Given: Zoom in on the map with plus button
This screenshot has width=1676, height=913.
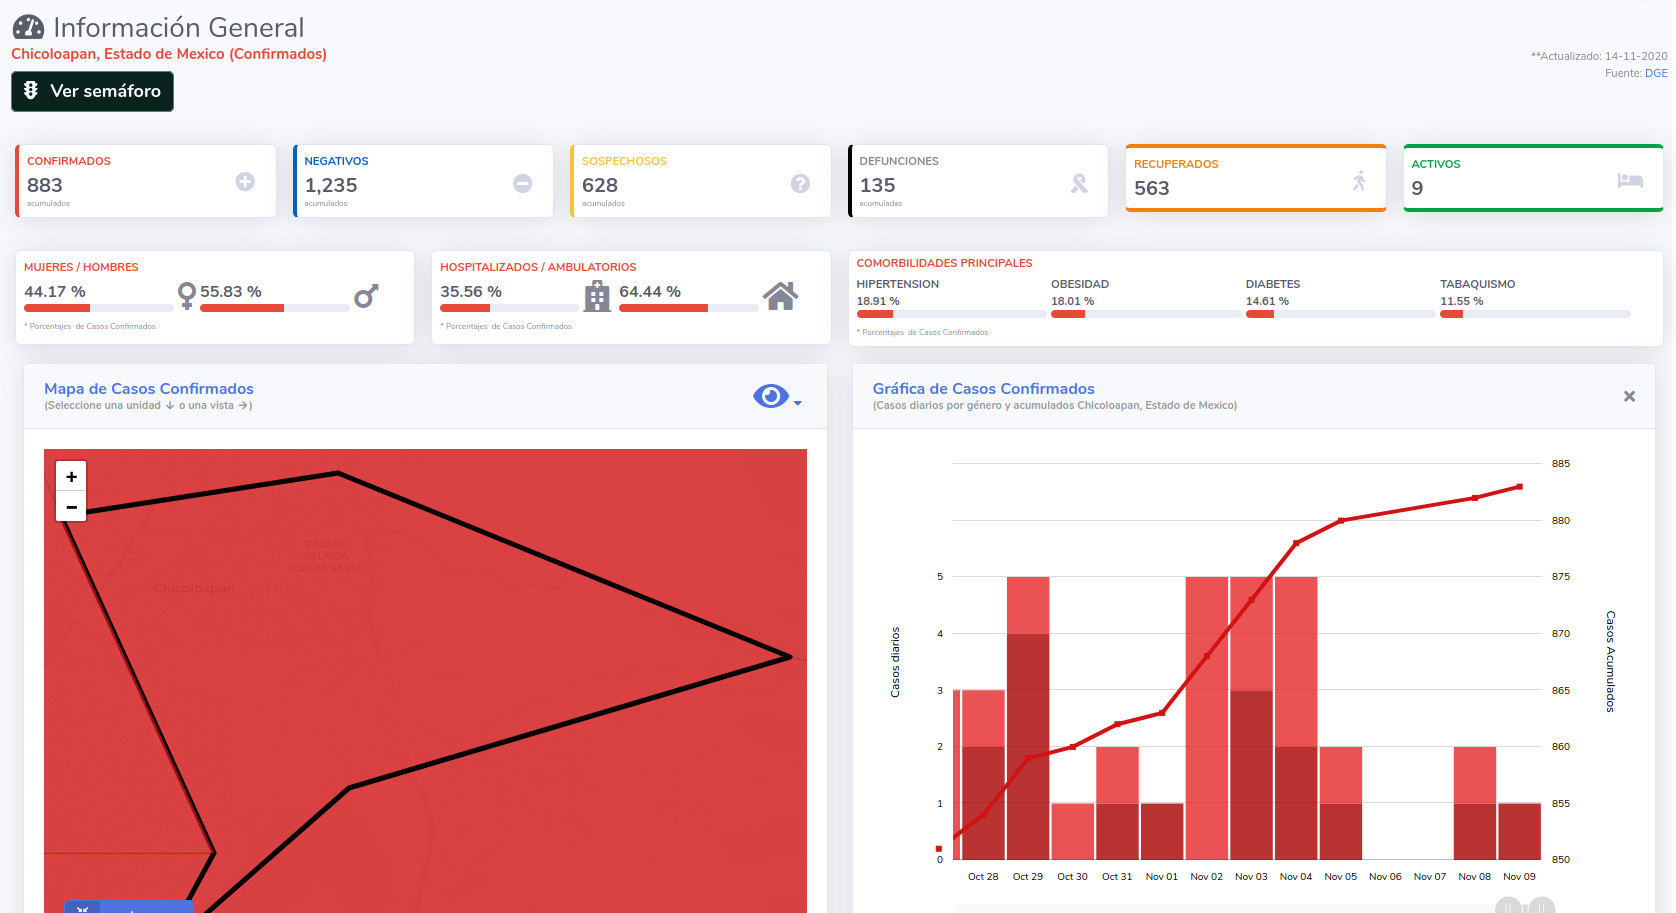Looking at the screenshot, I should 71,477.
